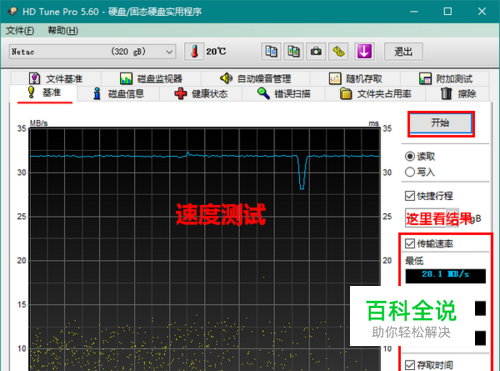Screen dimensions: 500x371
Task: Start the benchmark with 开始 button
Action: [x=441, y=123]
